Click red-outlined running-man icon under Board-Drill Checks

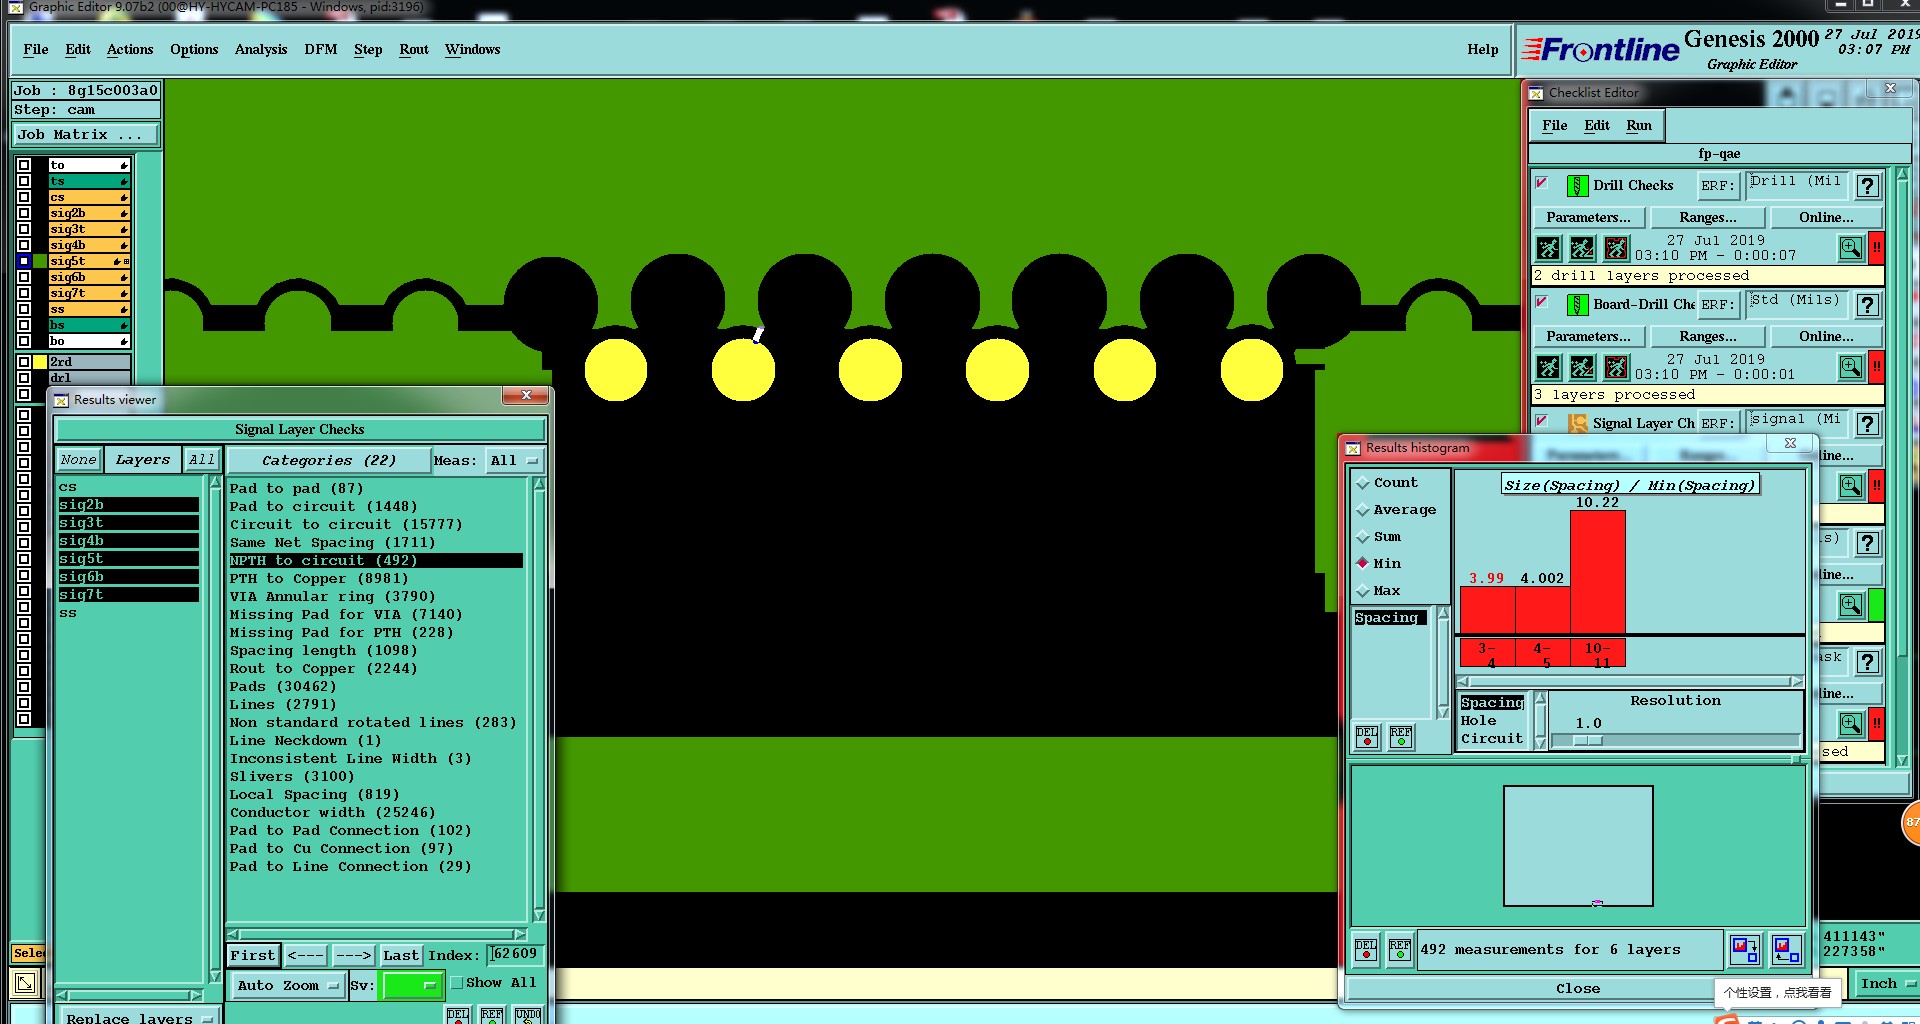coord(1616,367)
